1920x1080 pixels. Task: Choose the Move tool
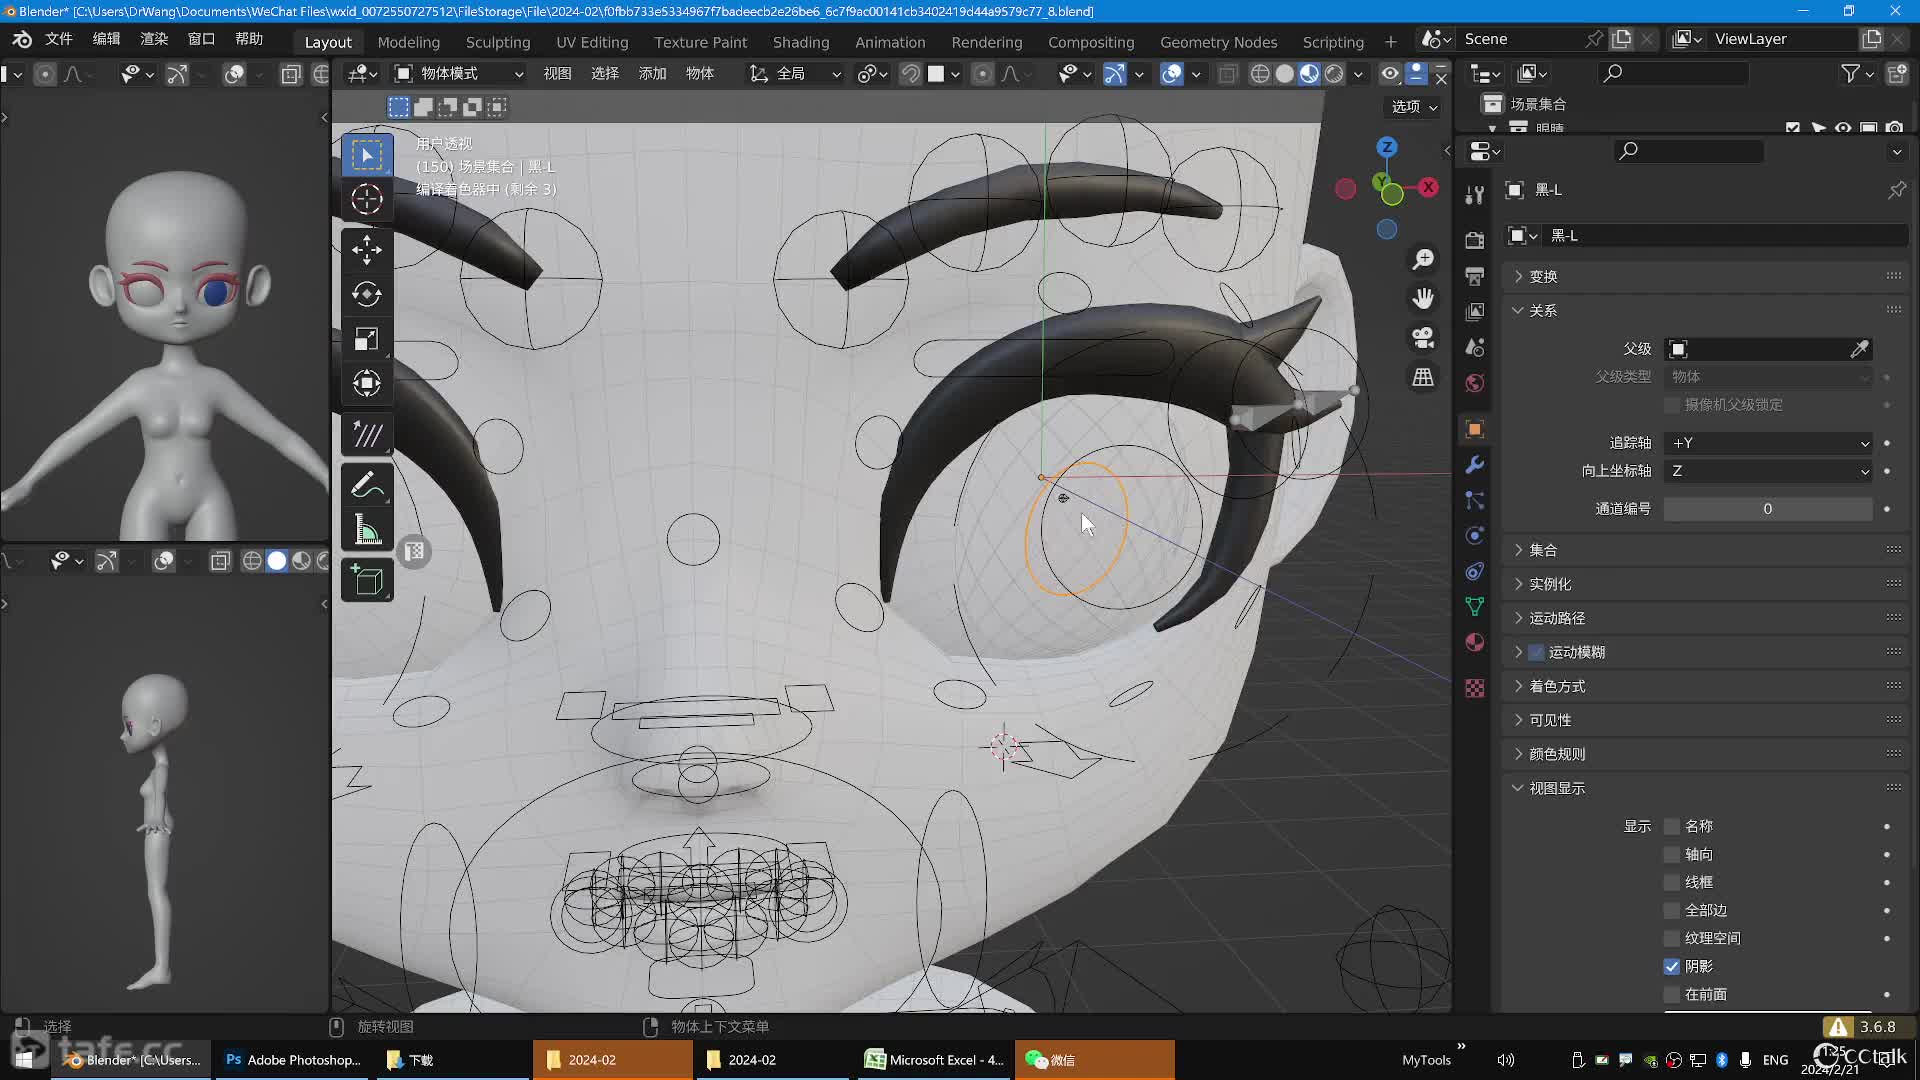(367, 249)
